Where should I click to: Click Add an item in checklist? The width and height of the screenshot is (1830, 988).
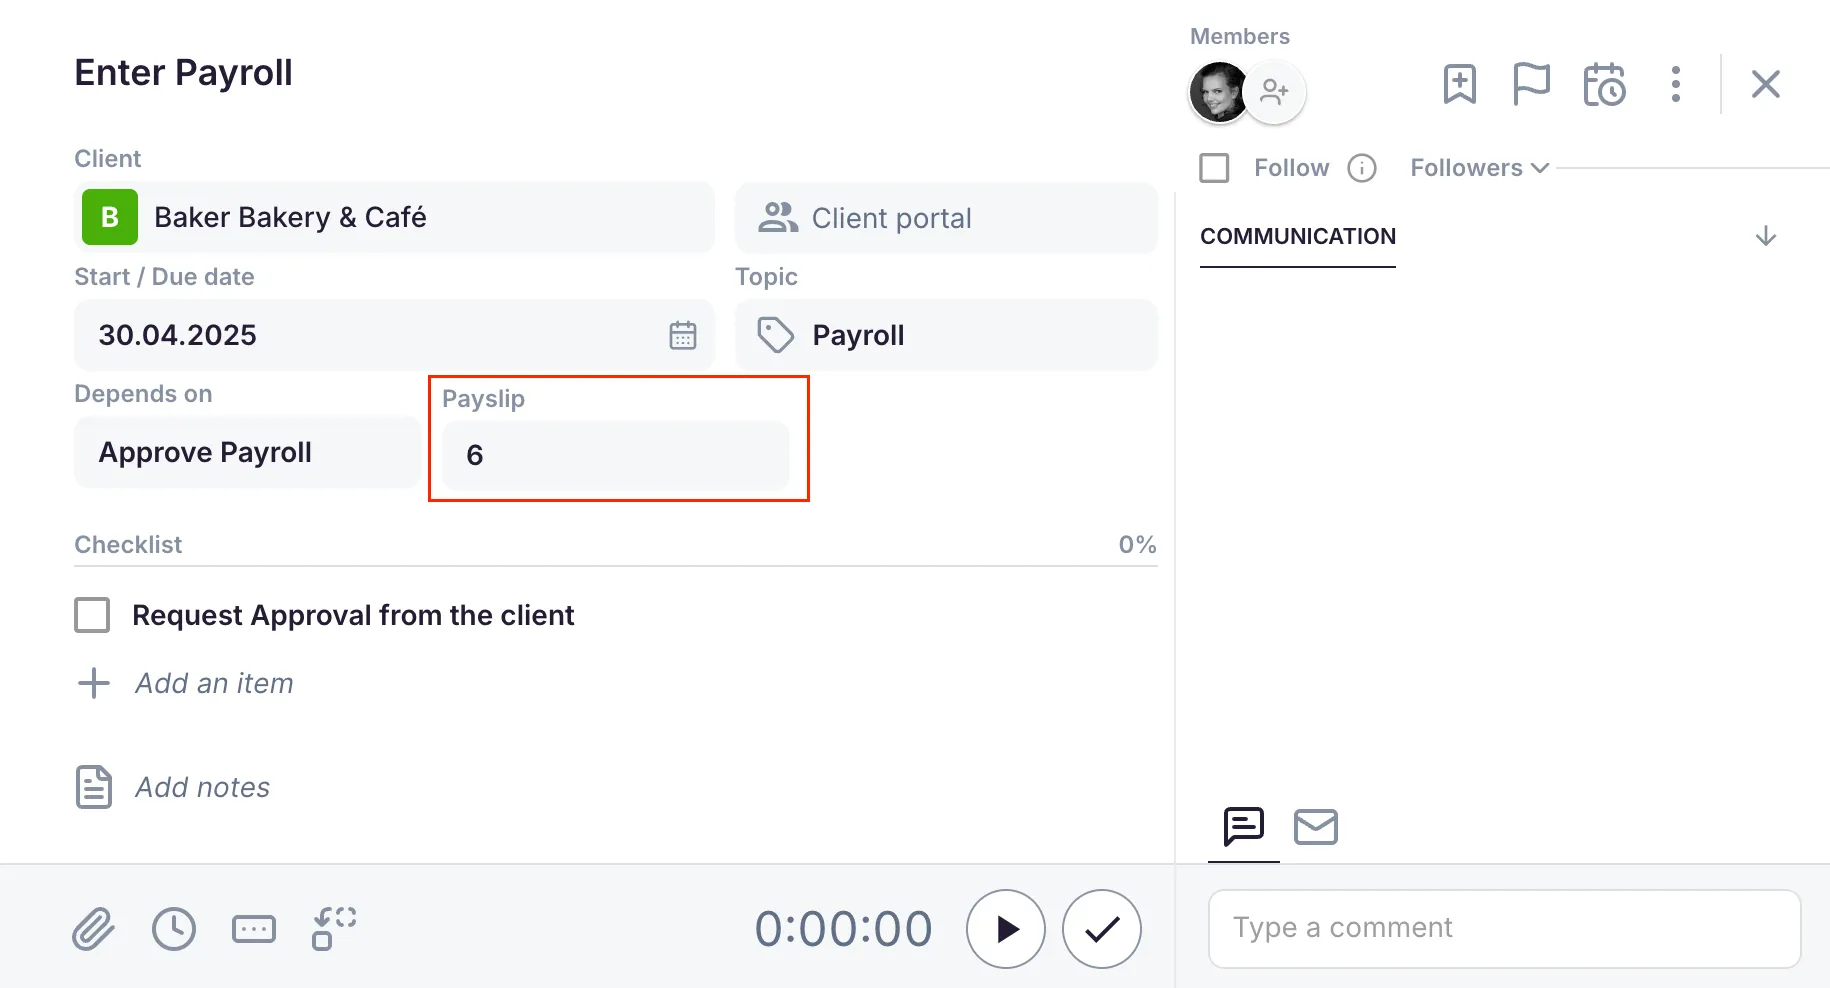[x=213, y=683]
